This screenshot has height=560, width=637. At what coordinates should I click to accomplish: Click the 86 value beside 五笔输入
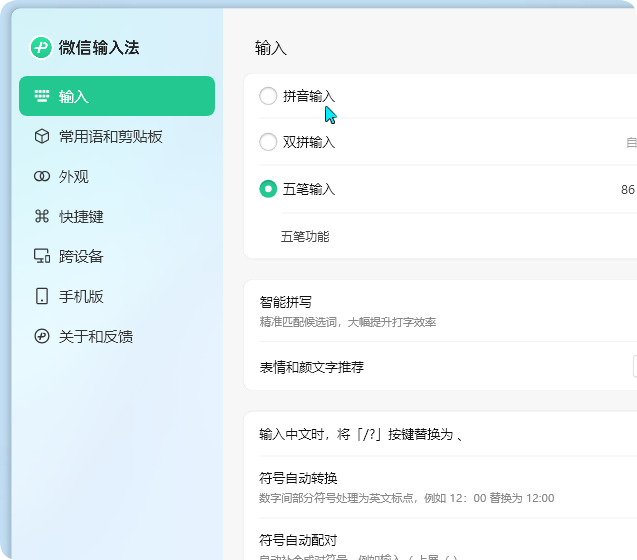click(x=627, y=189)
